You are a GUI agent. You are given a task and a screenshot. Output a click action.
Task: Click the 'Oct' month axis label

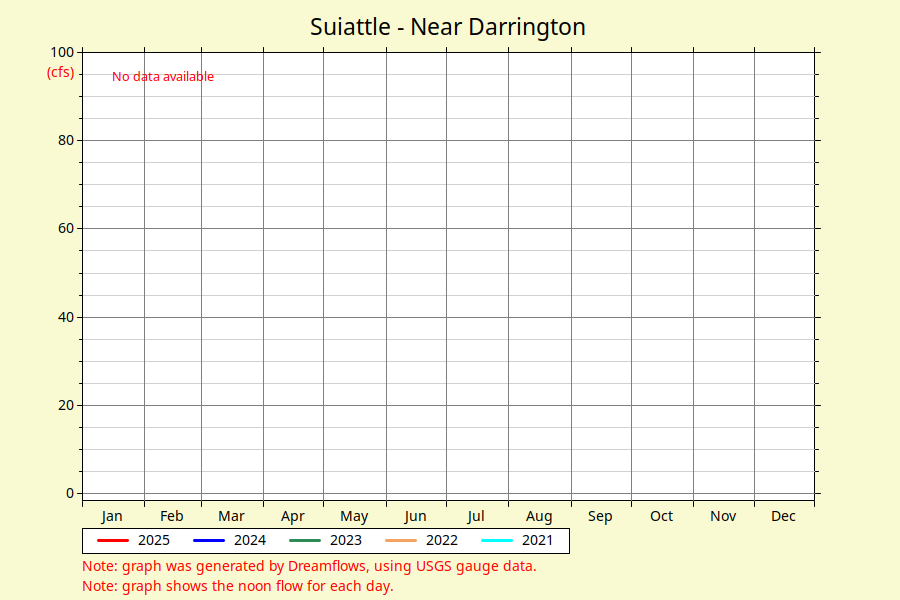pyautogui.click(x=661, y=516)
